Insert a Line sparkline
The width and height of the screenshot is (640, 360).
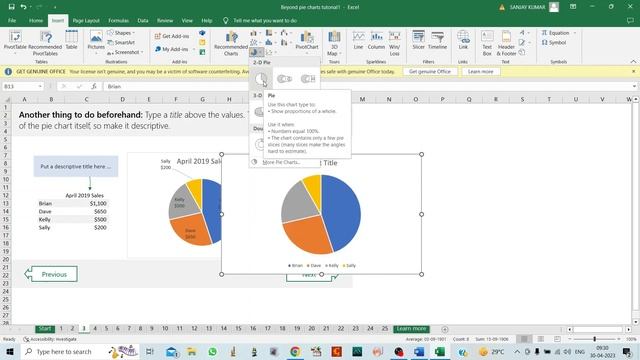coord(358,40)
